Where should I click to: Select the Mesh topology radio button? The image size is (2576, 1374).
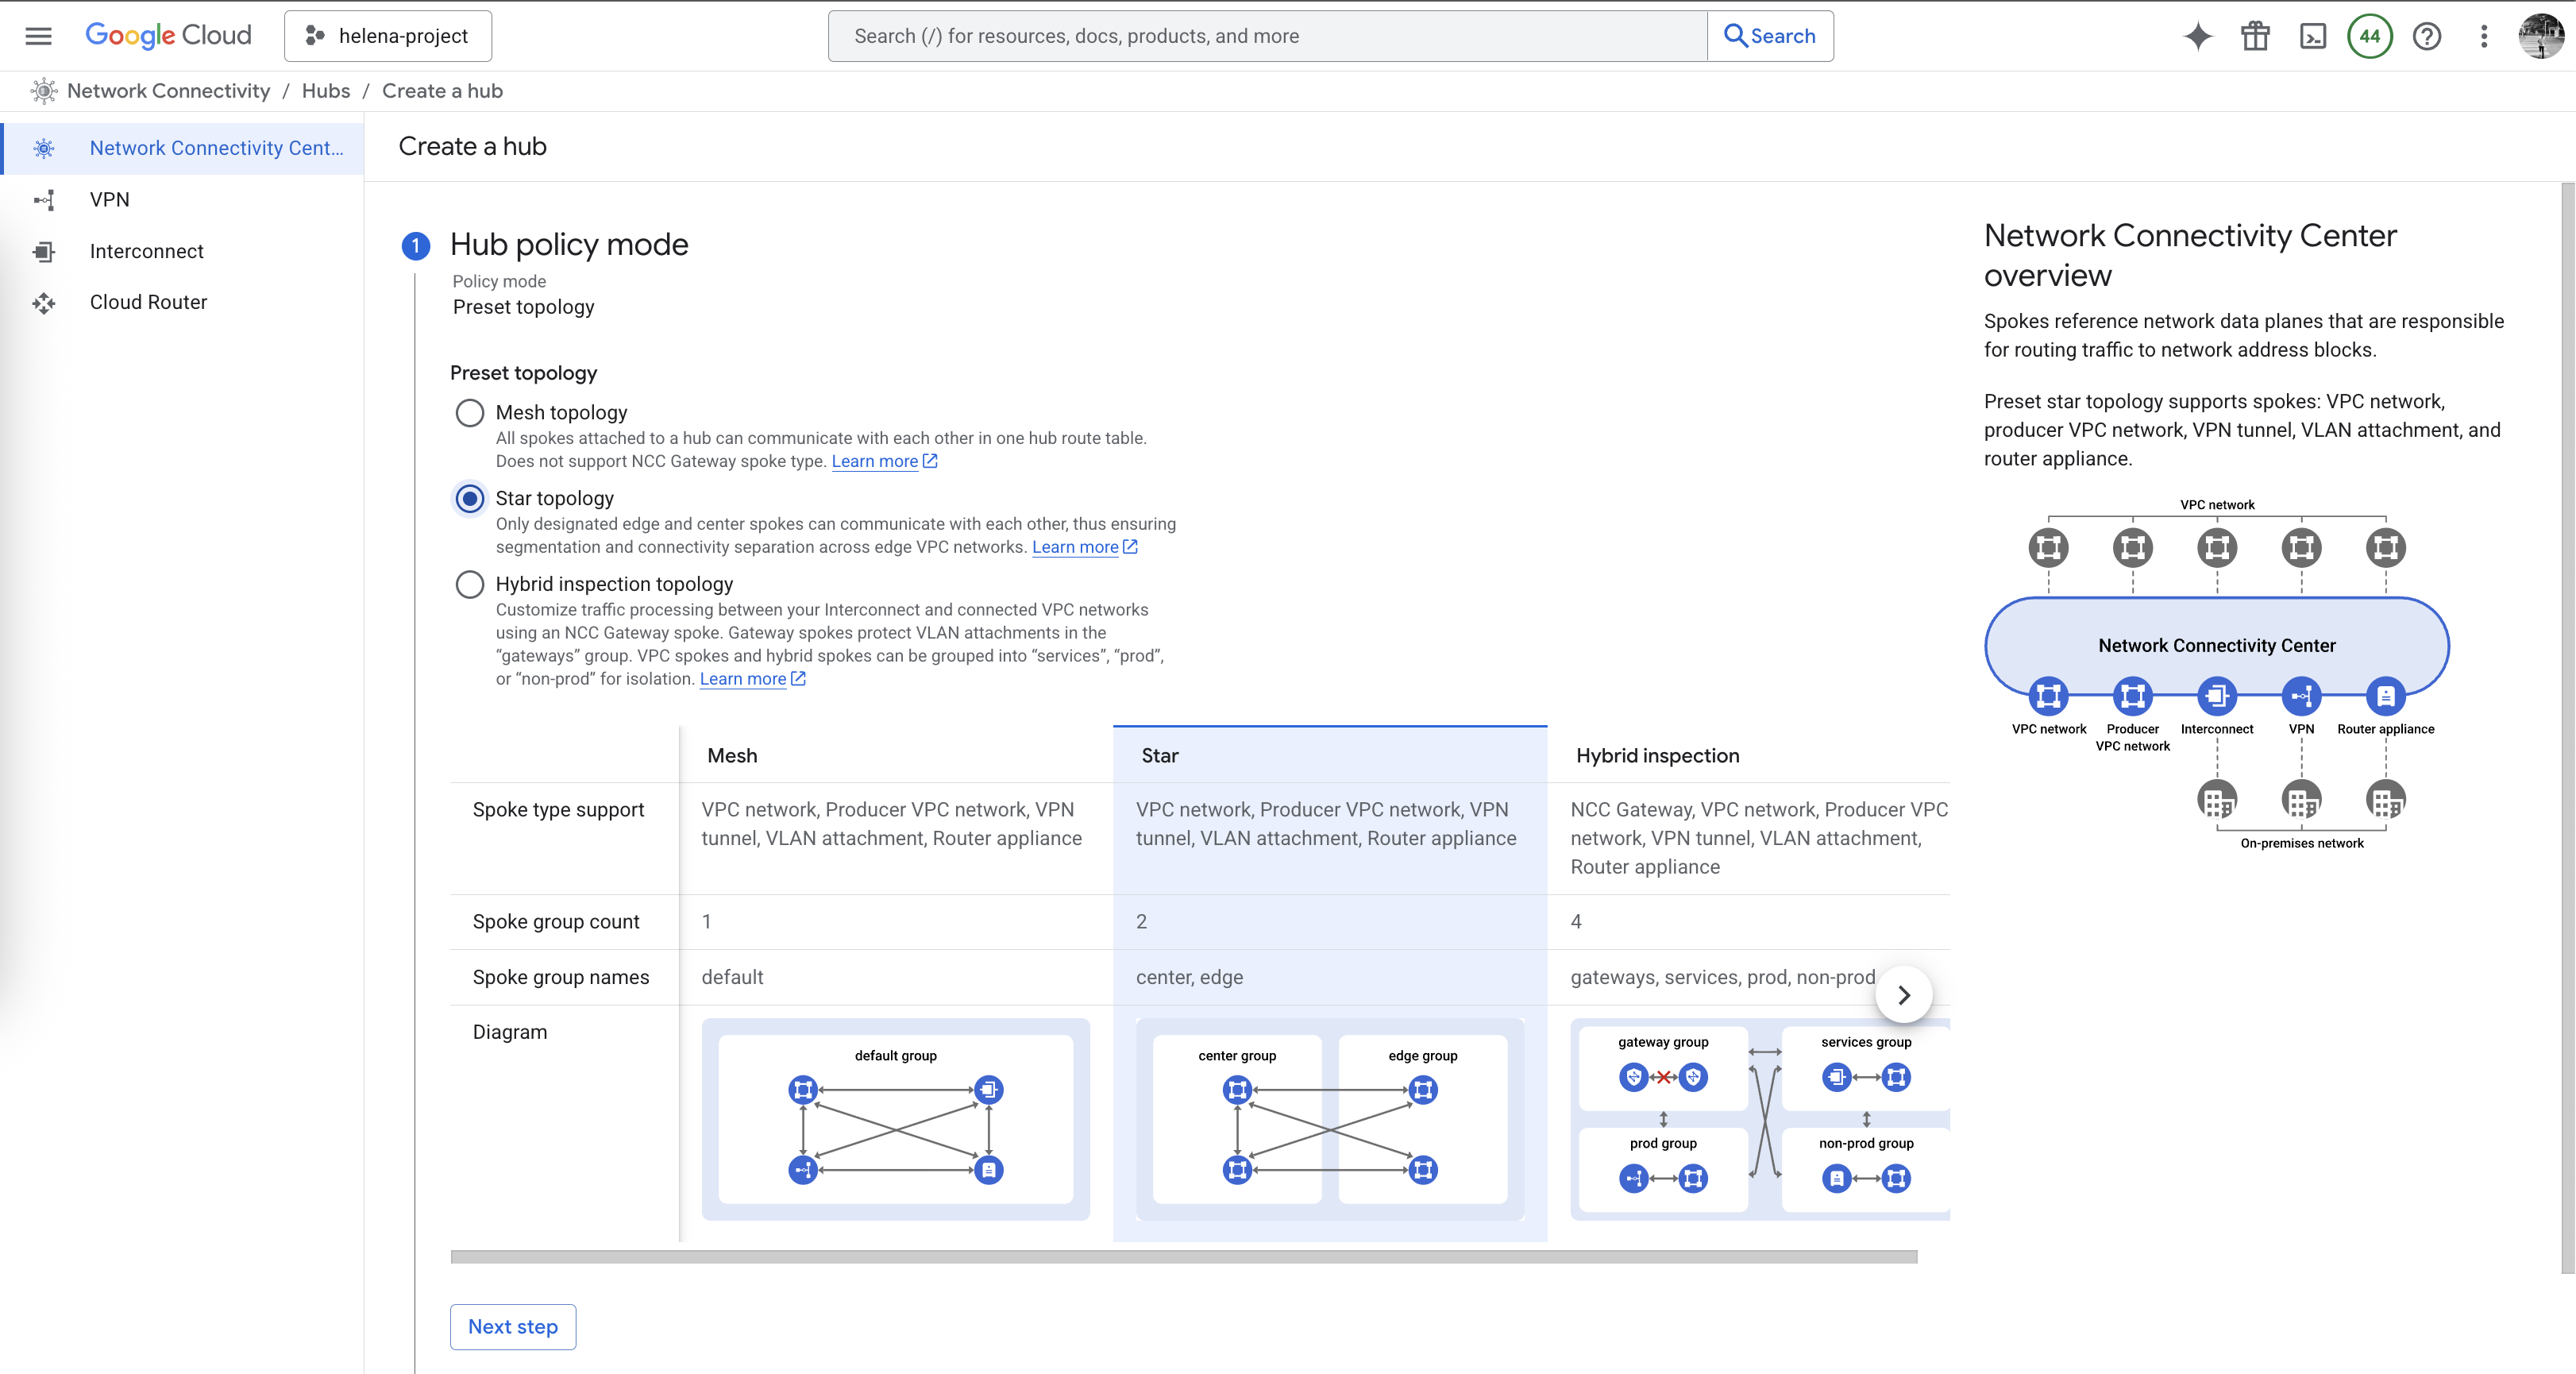pos(469,413)
